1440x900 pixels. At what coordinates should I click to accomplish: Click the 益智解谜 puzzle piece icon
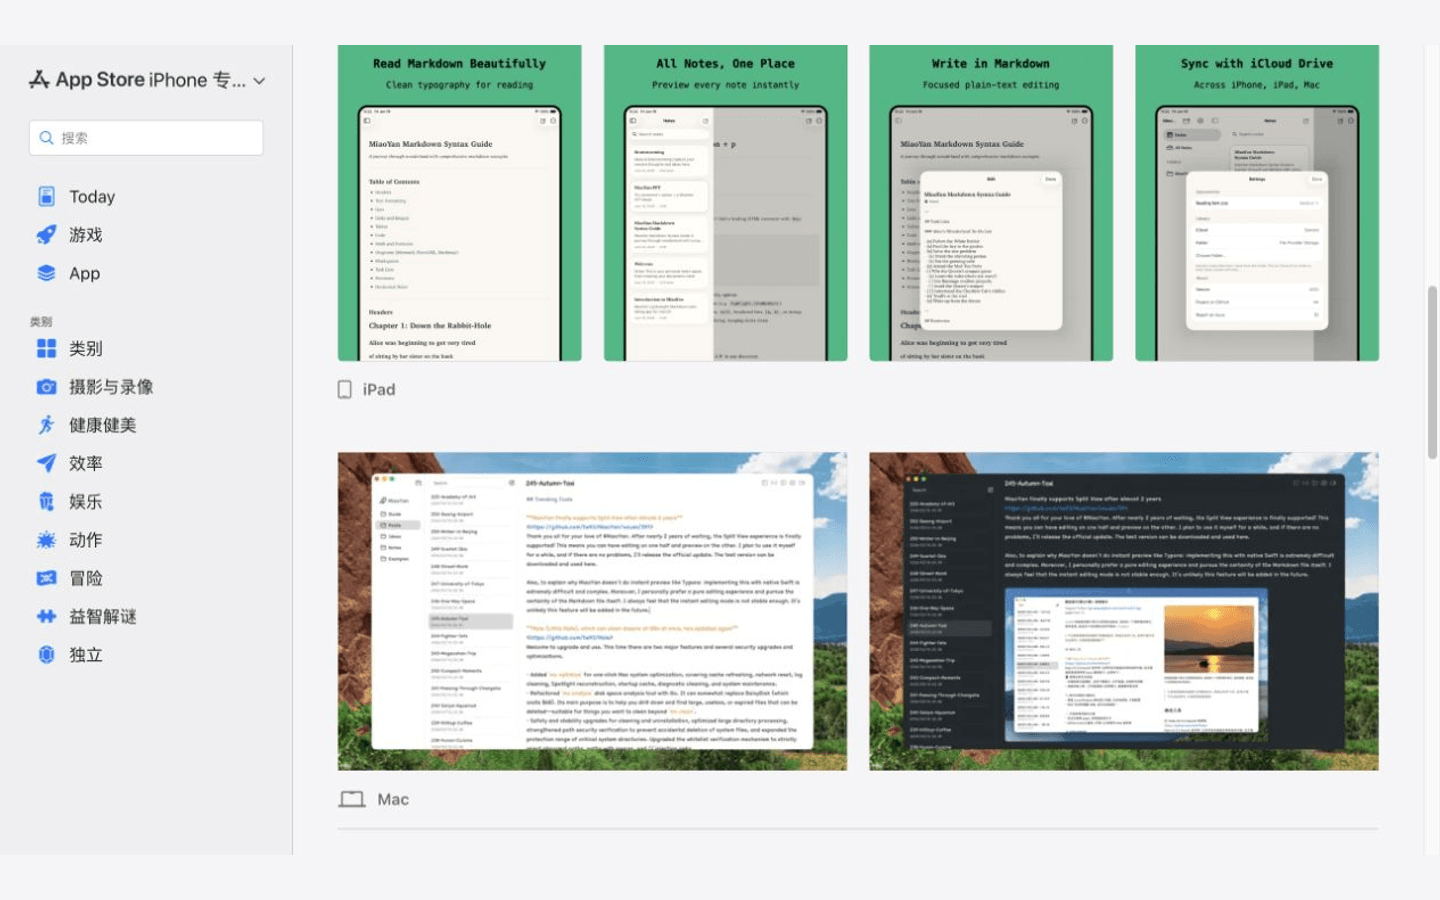tap(46, 617)
